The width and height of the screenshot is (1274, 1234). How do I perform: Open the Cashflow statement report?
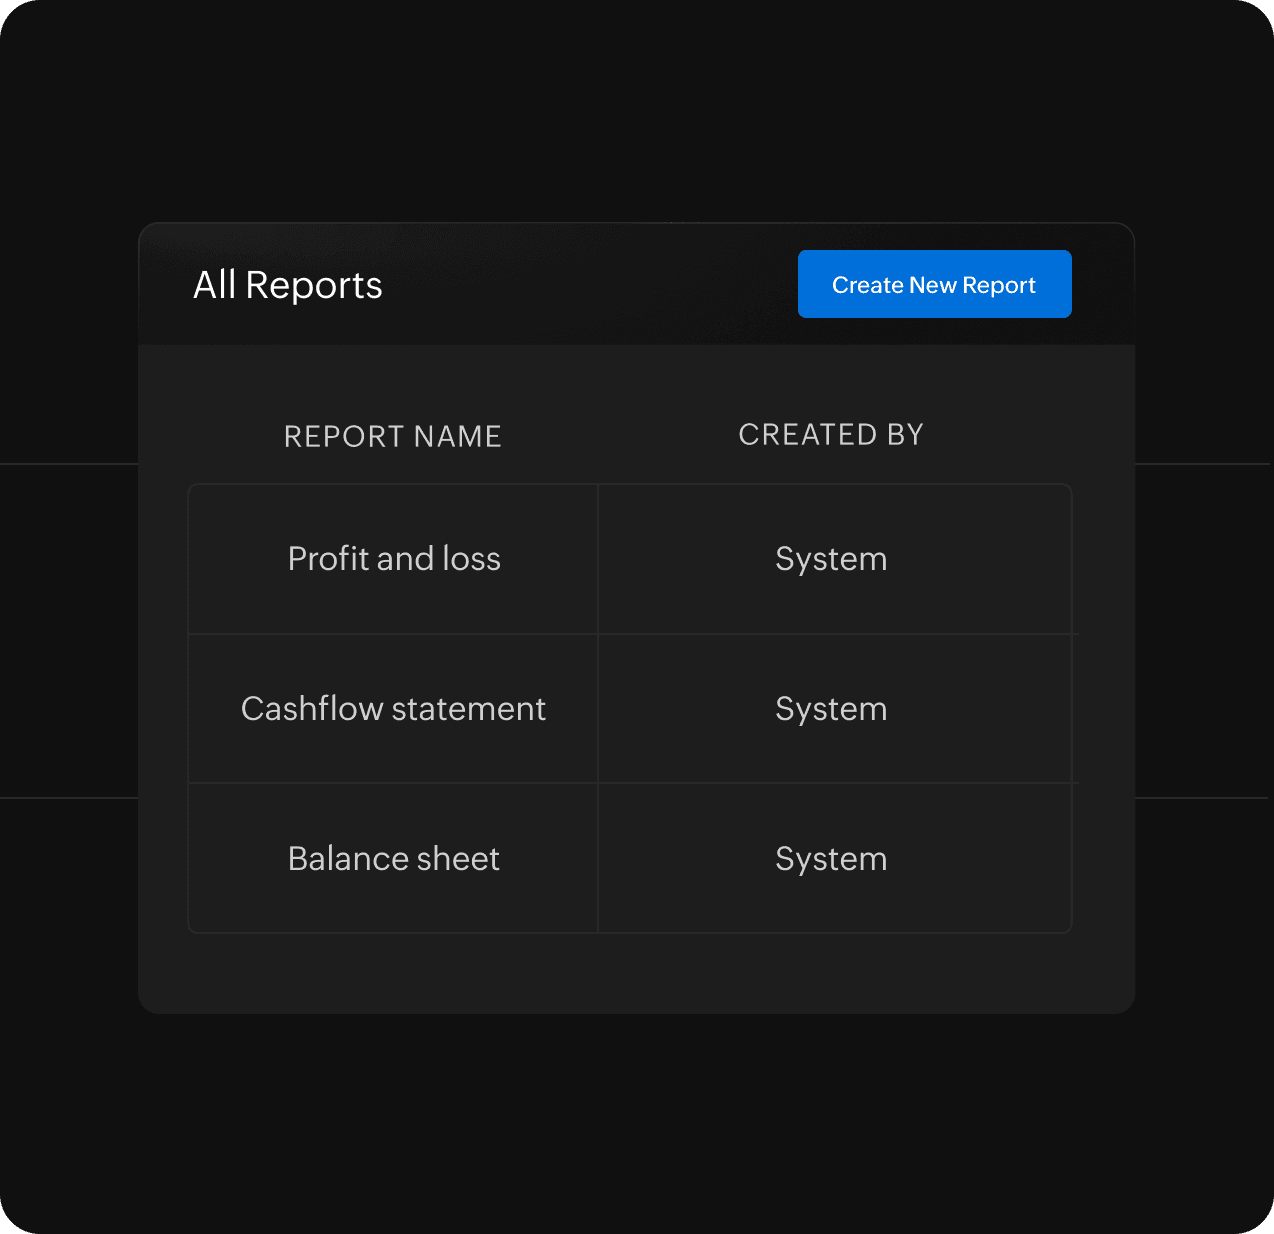click(393, 709)
